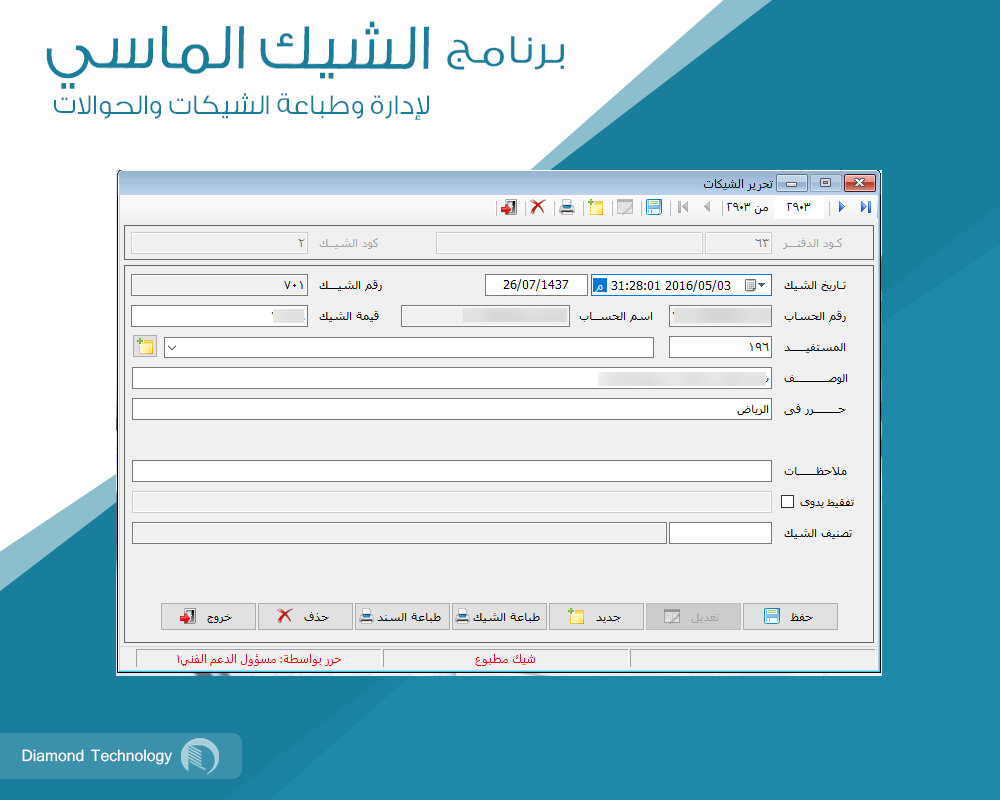Click the red X delete icon in the top toolbar

point(538,207)
